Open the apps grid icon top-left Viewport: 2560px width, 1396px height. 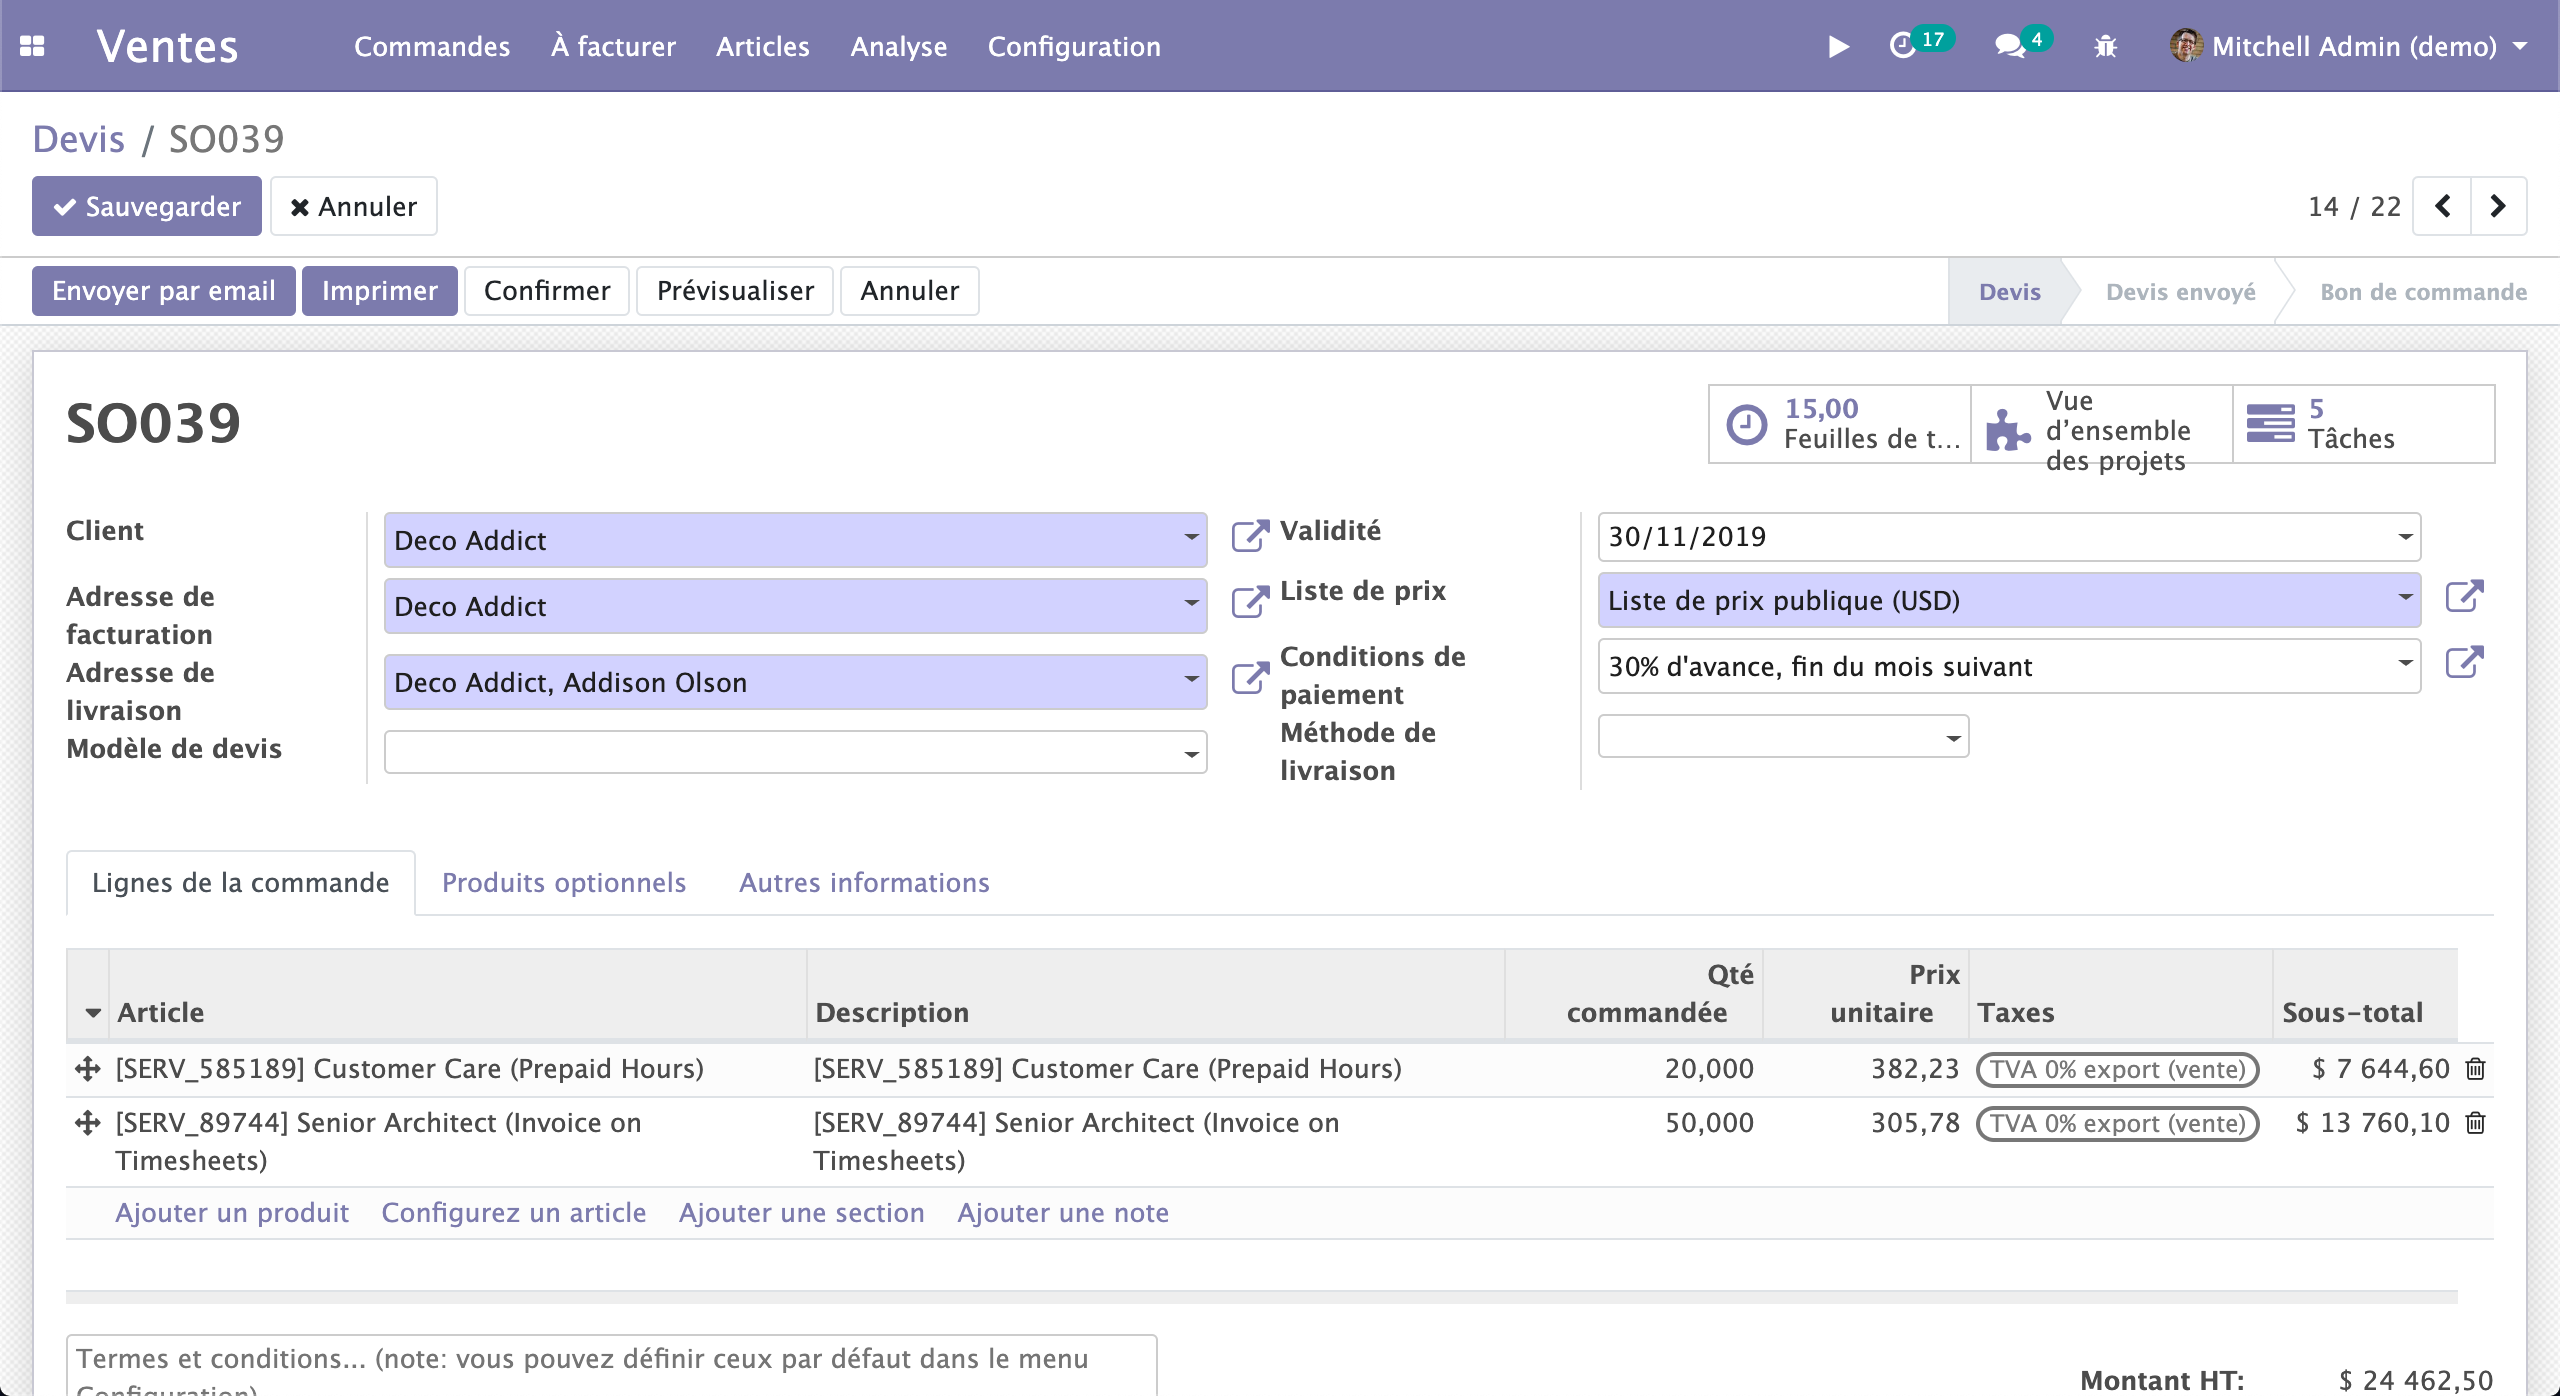pyautogui.click(x=33, y=46)
